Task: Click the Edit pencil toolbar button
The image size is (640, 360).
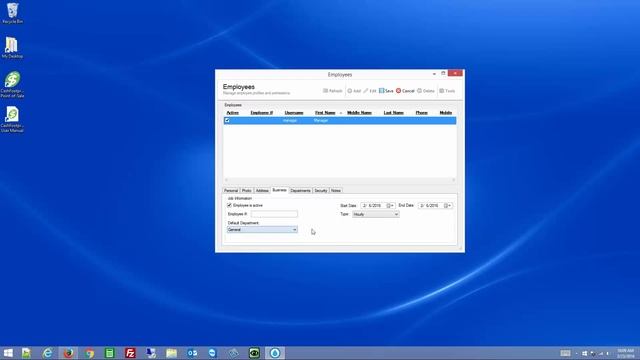Action: click(x=370, y=91)
